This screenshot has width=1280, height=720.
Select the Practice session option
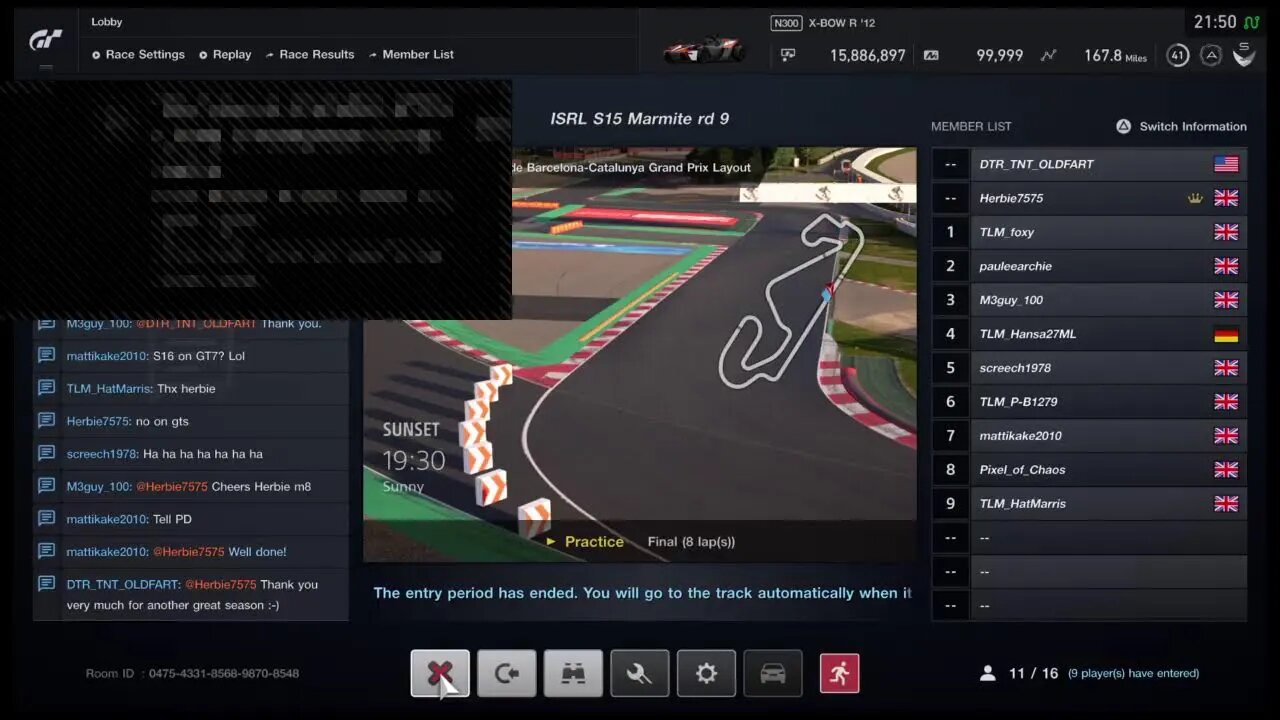(585, 541)
